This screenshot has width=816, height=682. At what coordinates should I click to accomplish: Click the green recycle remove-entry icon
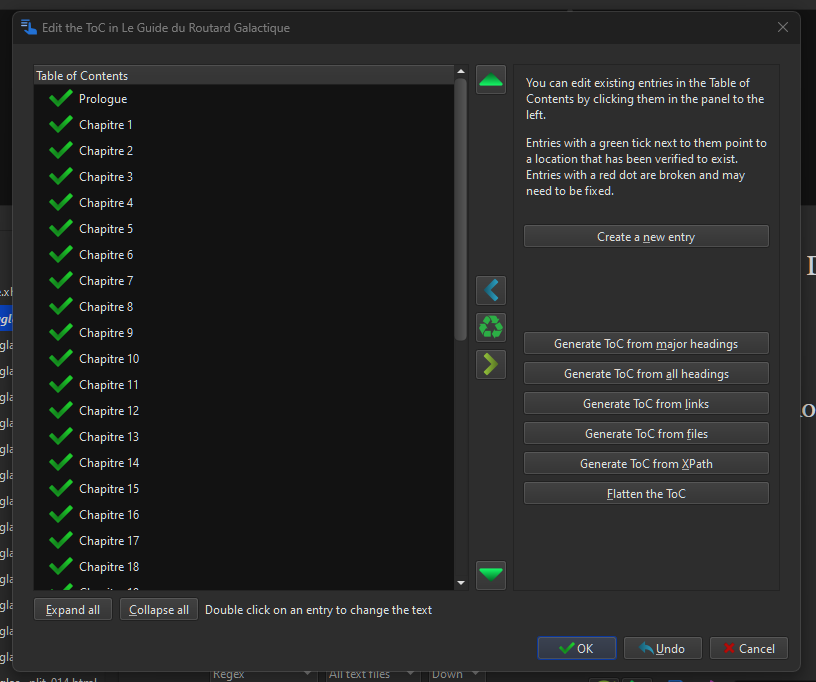[x=491, y=328]
